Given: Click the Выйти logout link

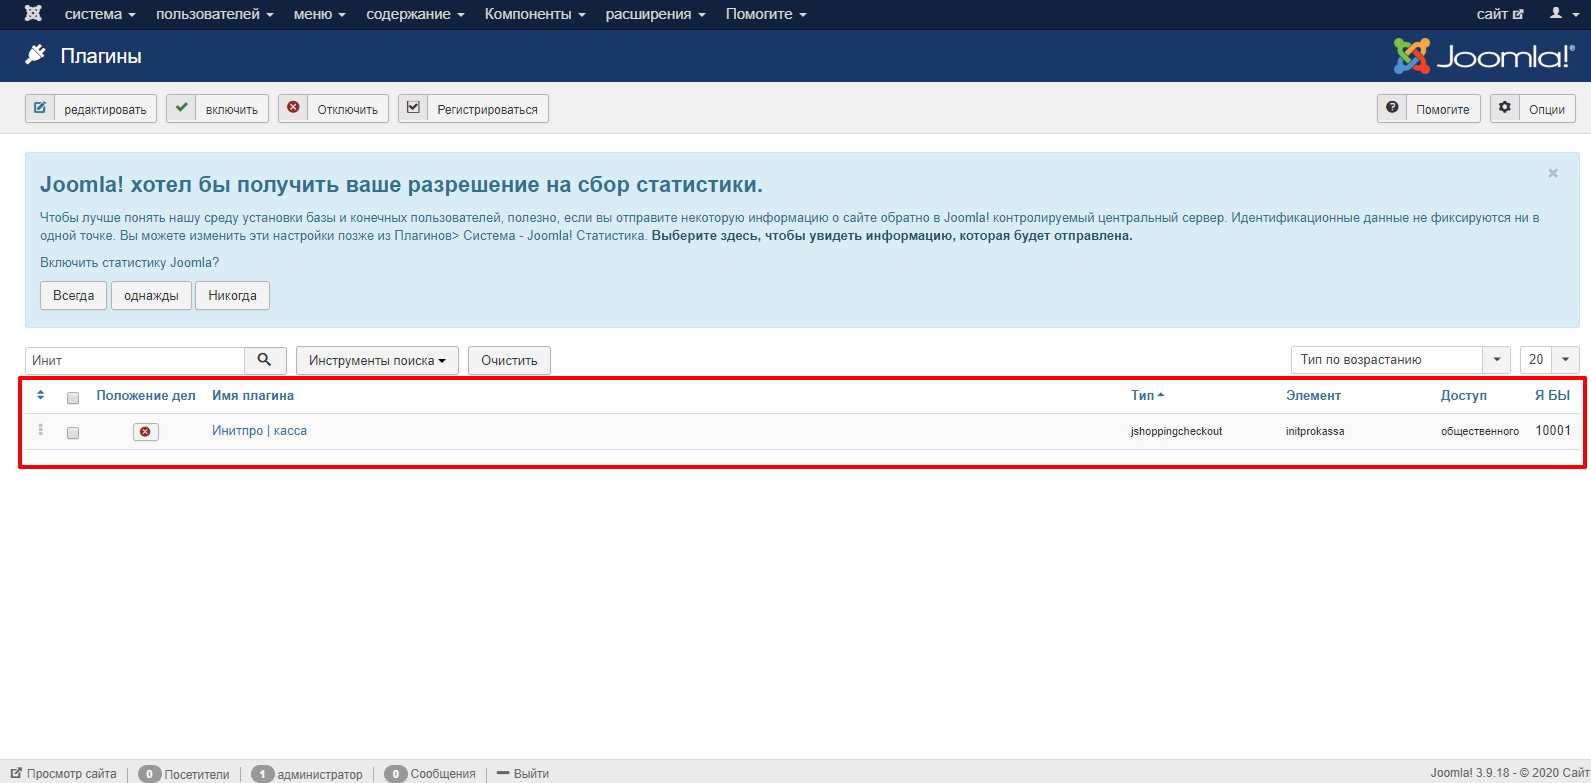Looking at the screenshot, I should (523, 773).
